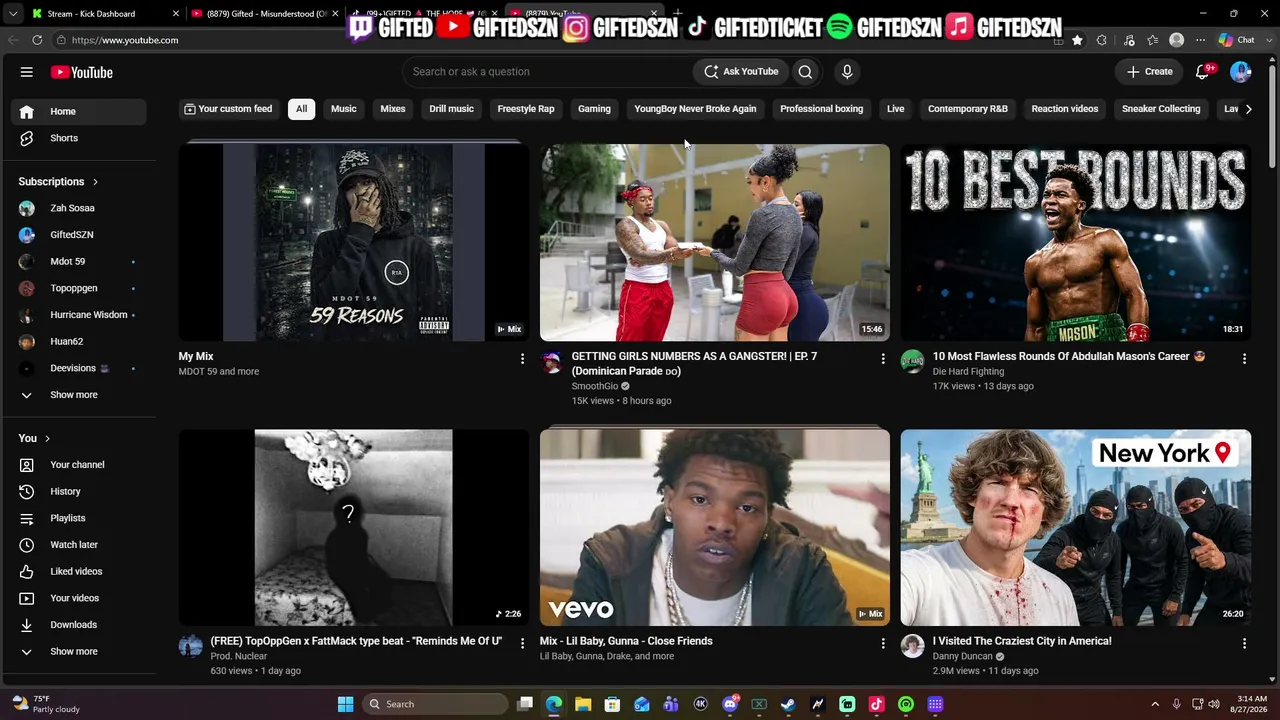The height and width of the screenshot is (720, 1280).
Task: Open Watch later in the sidebar
Action: tap(79, 545)
